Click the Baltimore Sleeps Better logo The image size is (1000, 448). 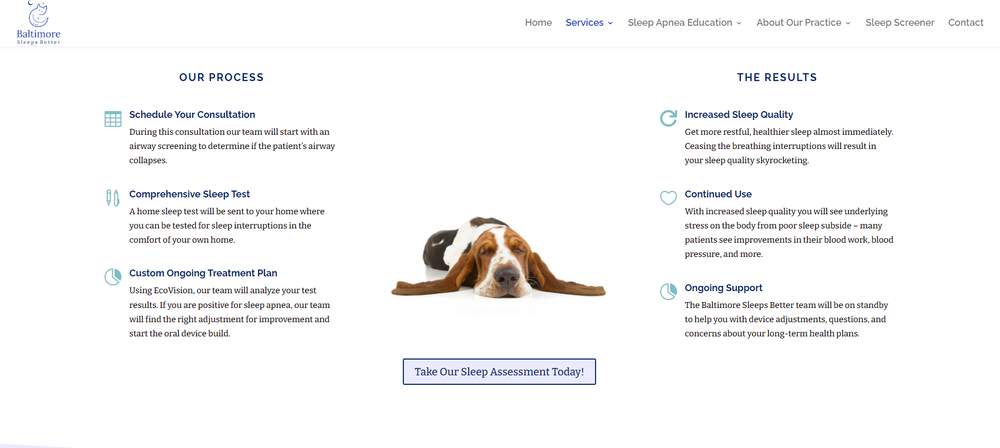coord(39,23)
